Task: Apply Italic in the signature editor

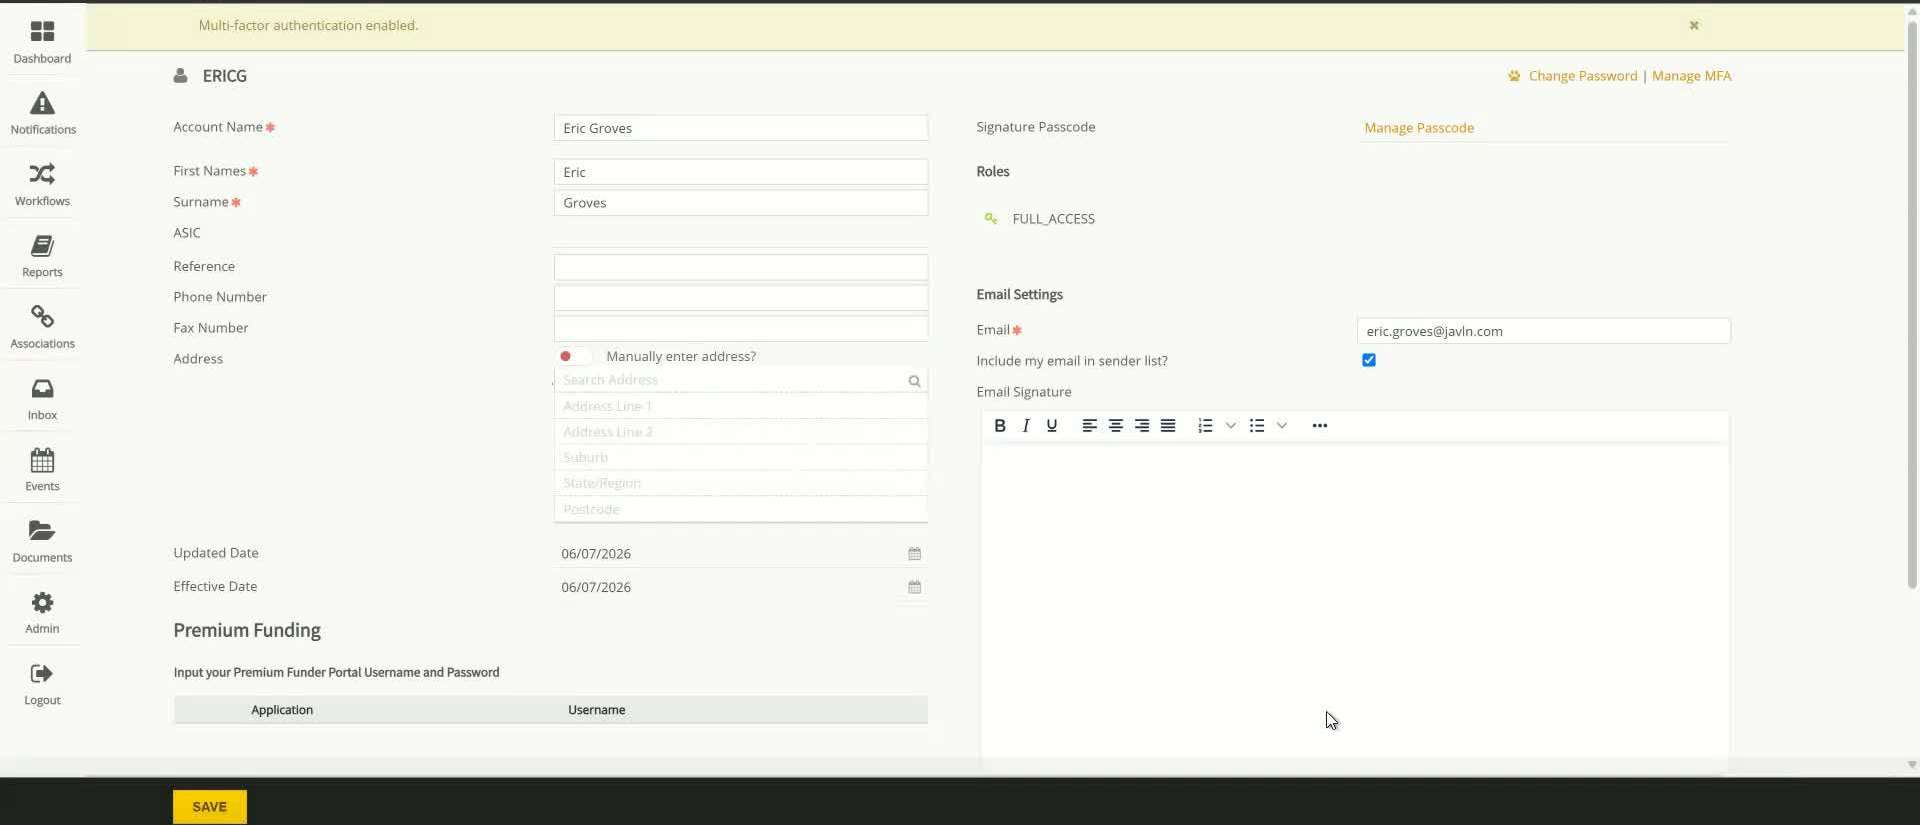Action: point(1025,426)
